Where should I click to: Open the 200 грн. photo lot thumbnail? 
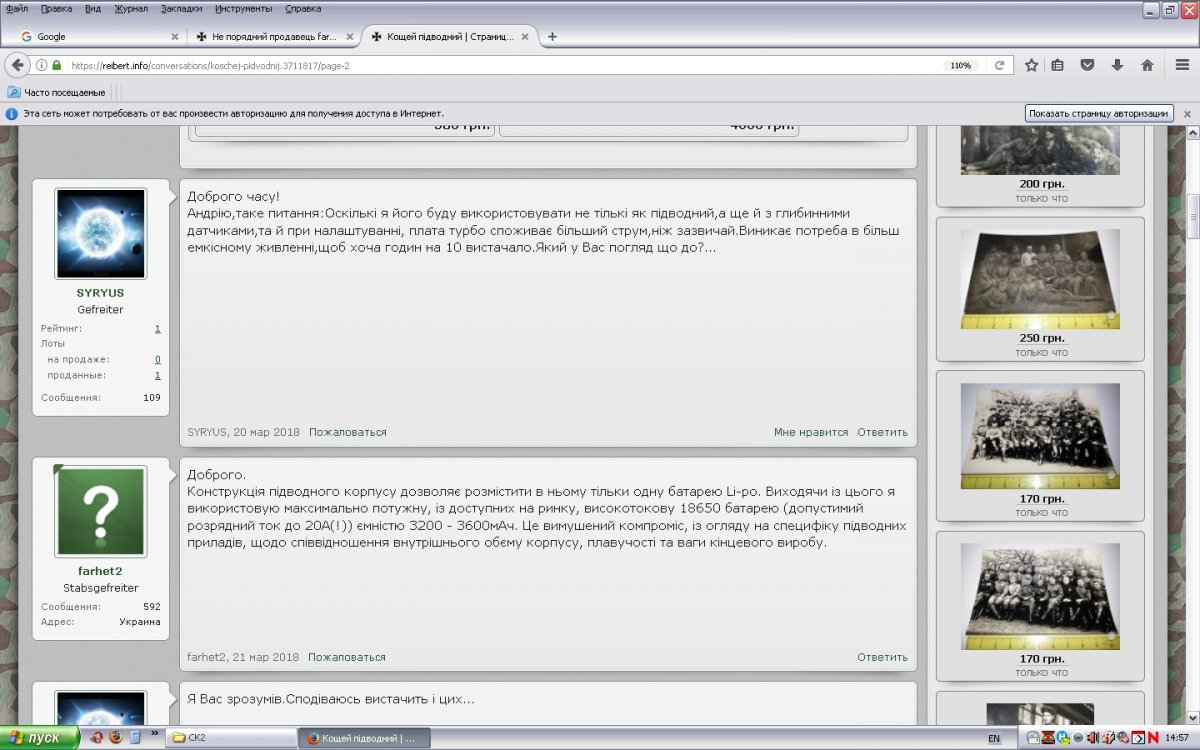(x=1040, y=151)
